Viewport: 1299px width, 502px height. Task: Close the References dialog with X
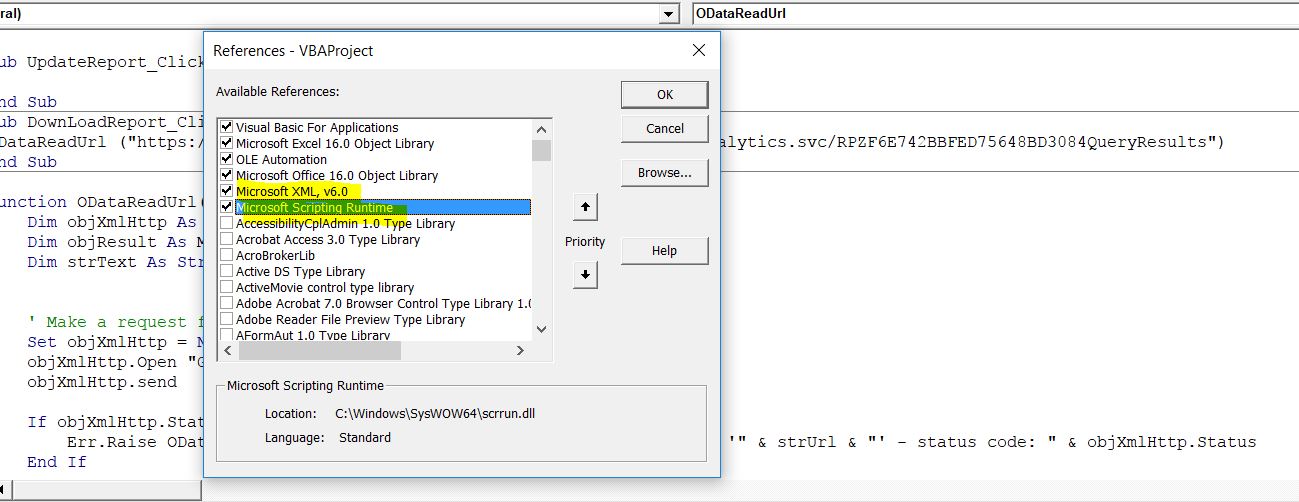698,50
